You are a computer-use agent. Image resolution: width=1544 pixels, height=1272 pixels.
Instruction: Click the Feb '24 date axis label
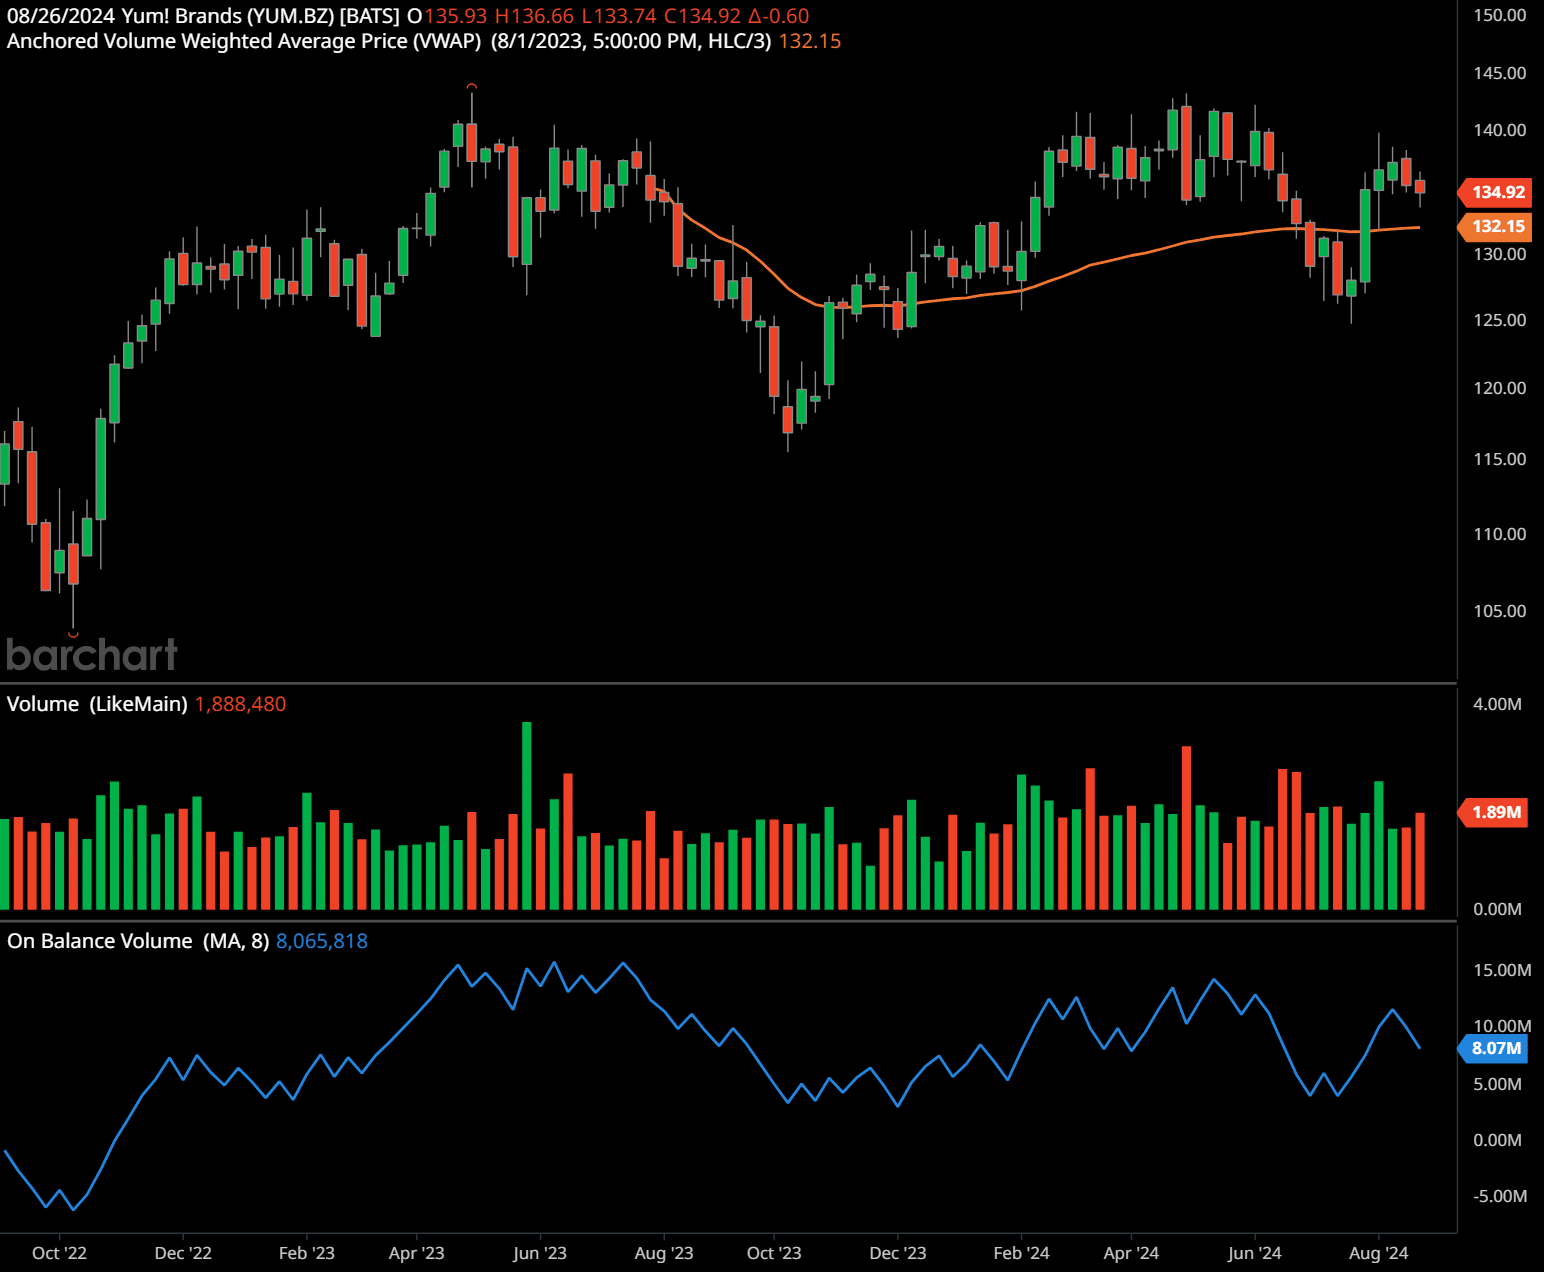(1022, 1253)
